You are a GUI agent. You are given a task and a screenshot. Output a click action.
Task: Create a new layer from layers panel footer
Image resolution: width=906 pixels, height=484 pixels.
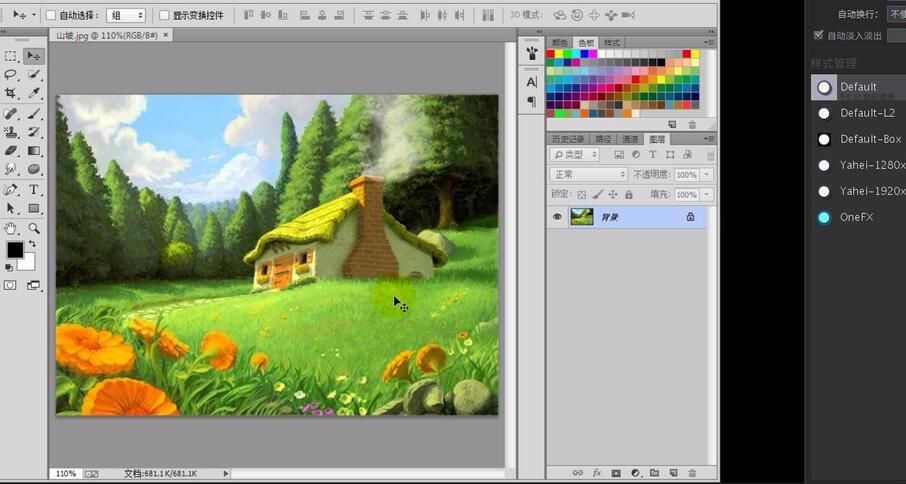(x=673, y=473)
